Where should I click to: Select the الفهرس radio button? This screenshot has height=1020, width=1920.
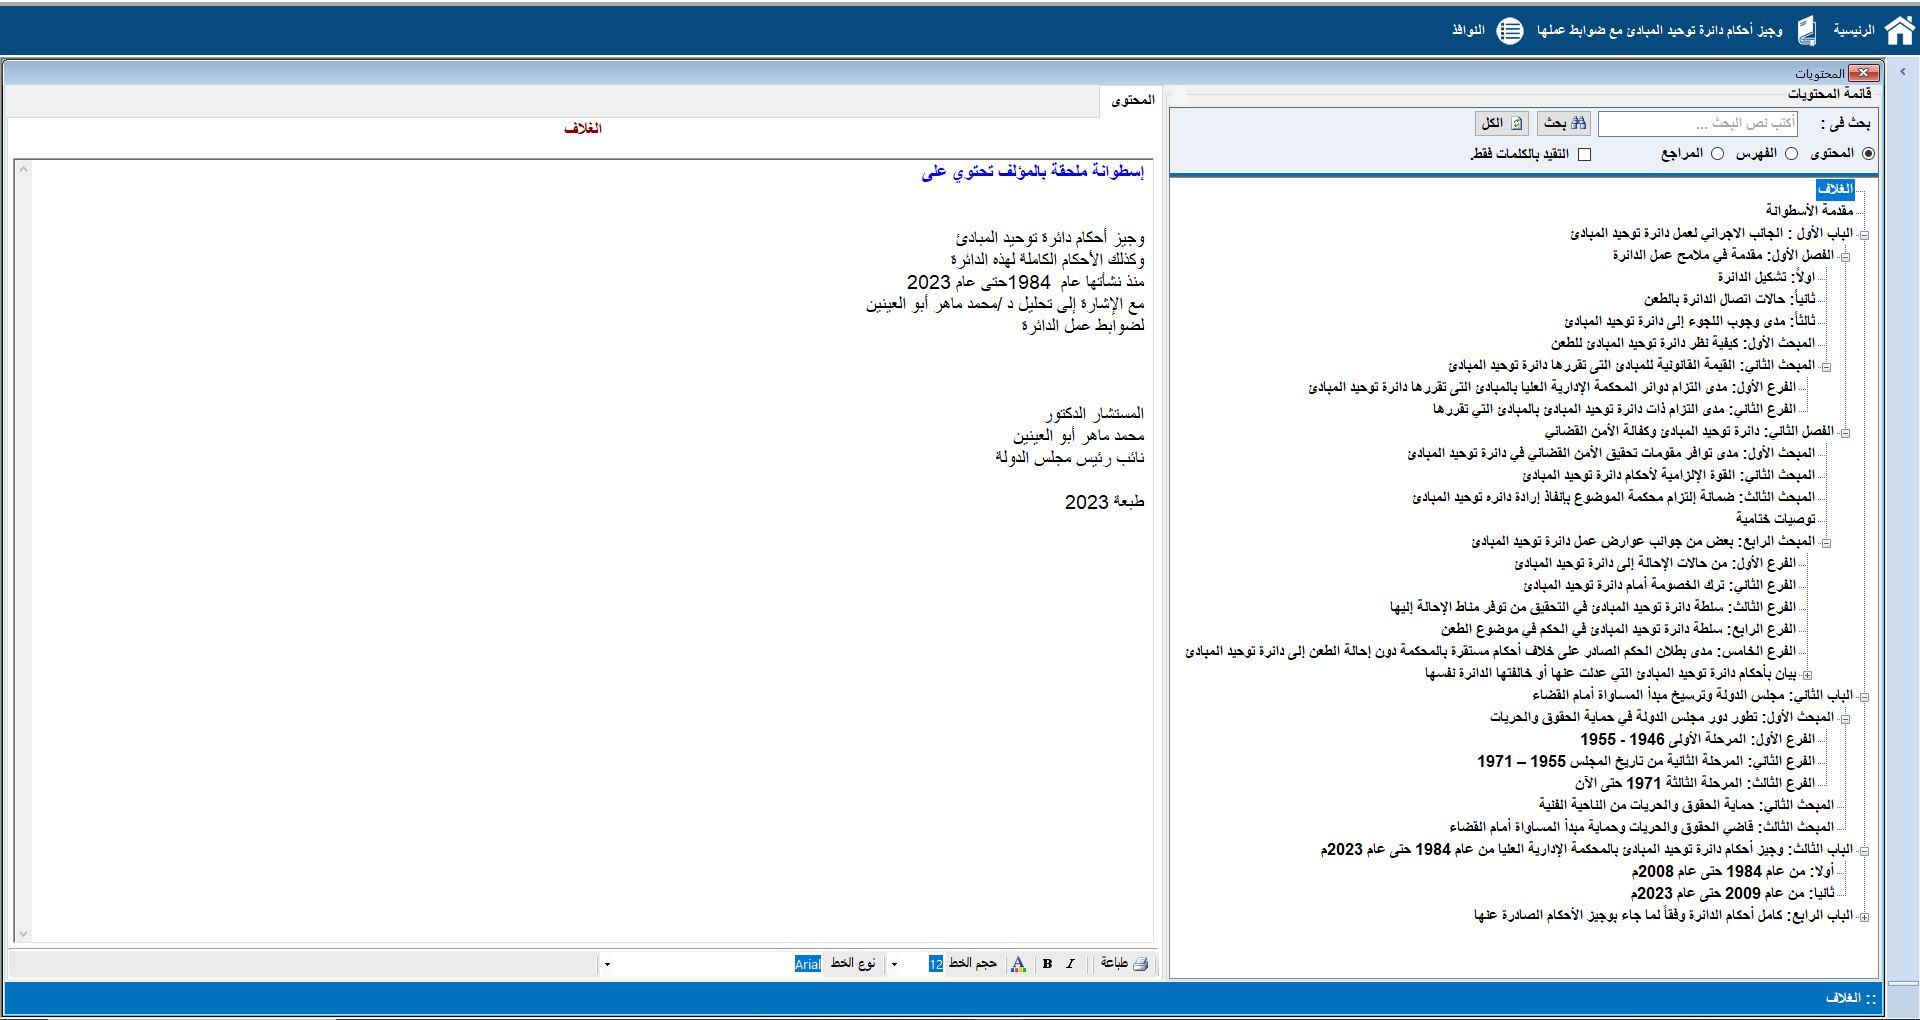pyautogui.click(x=1792, y=154)
